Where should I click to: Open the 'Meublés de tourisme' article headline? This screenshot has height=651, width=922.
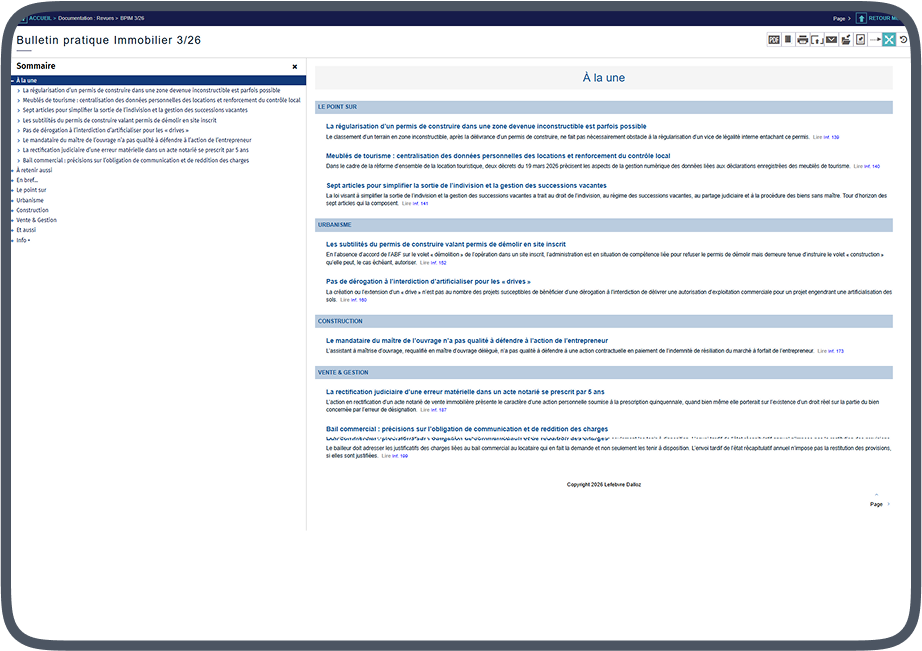click(497, 156)
